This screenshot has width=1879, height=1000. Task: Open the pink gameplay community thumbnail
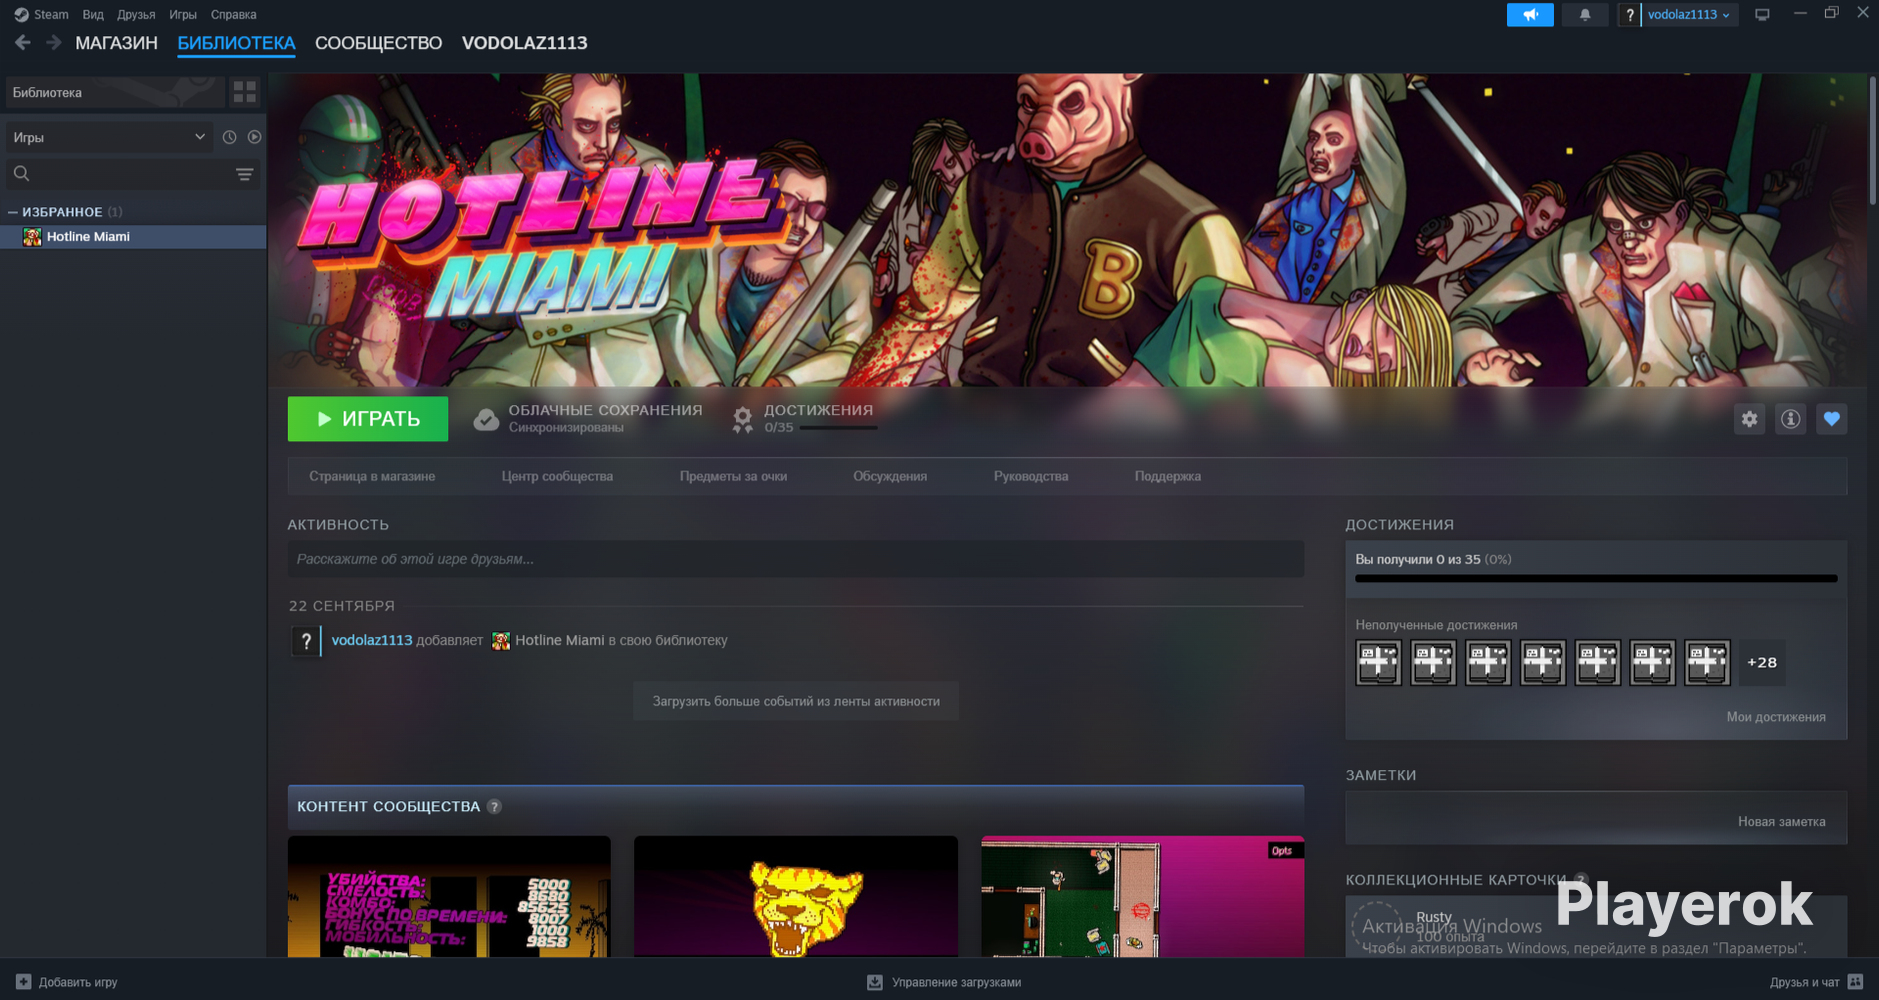(x=1142, y=897)
